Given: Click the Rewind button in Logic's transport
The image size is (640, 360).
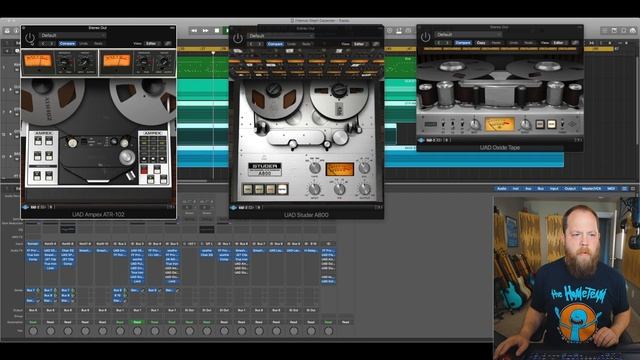Looking at the screenshot, I should pos(194,31).
